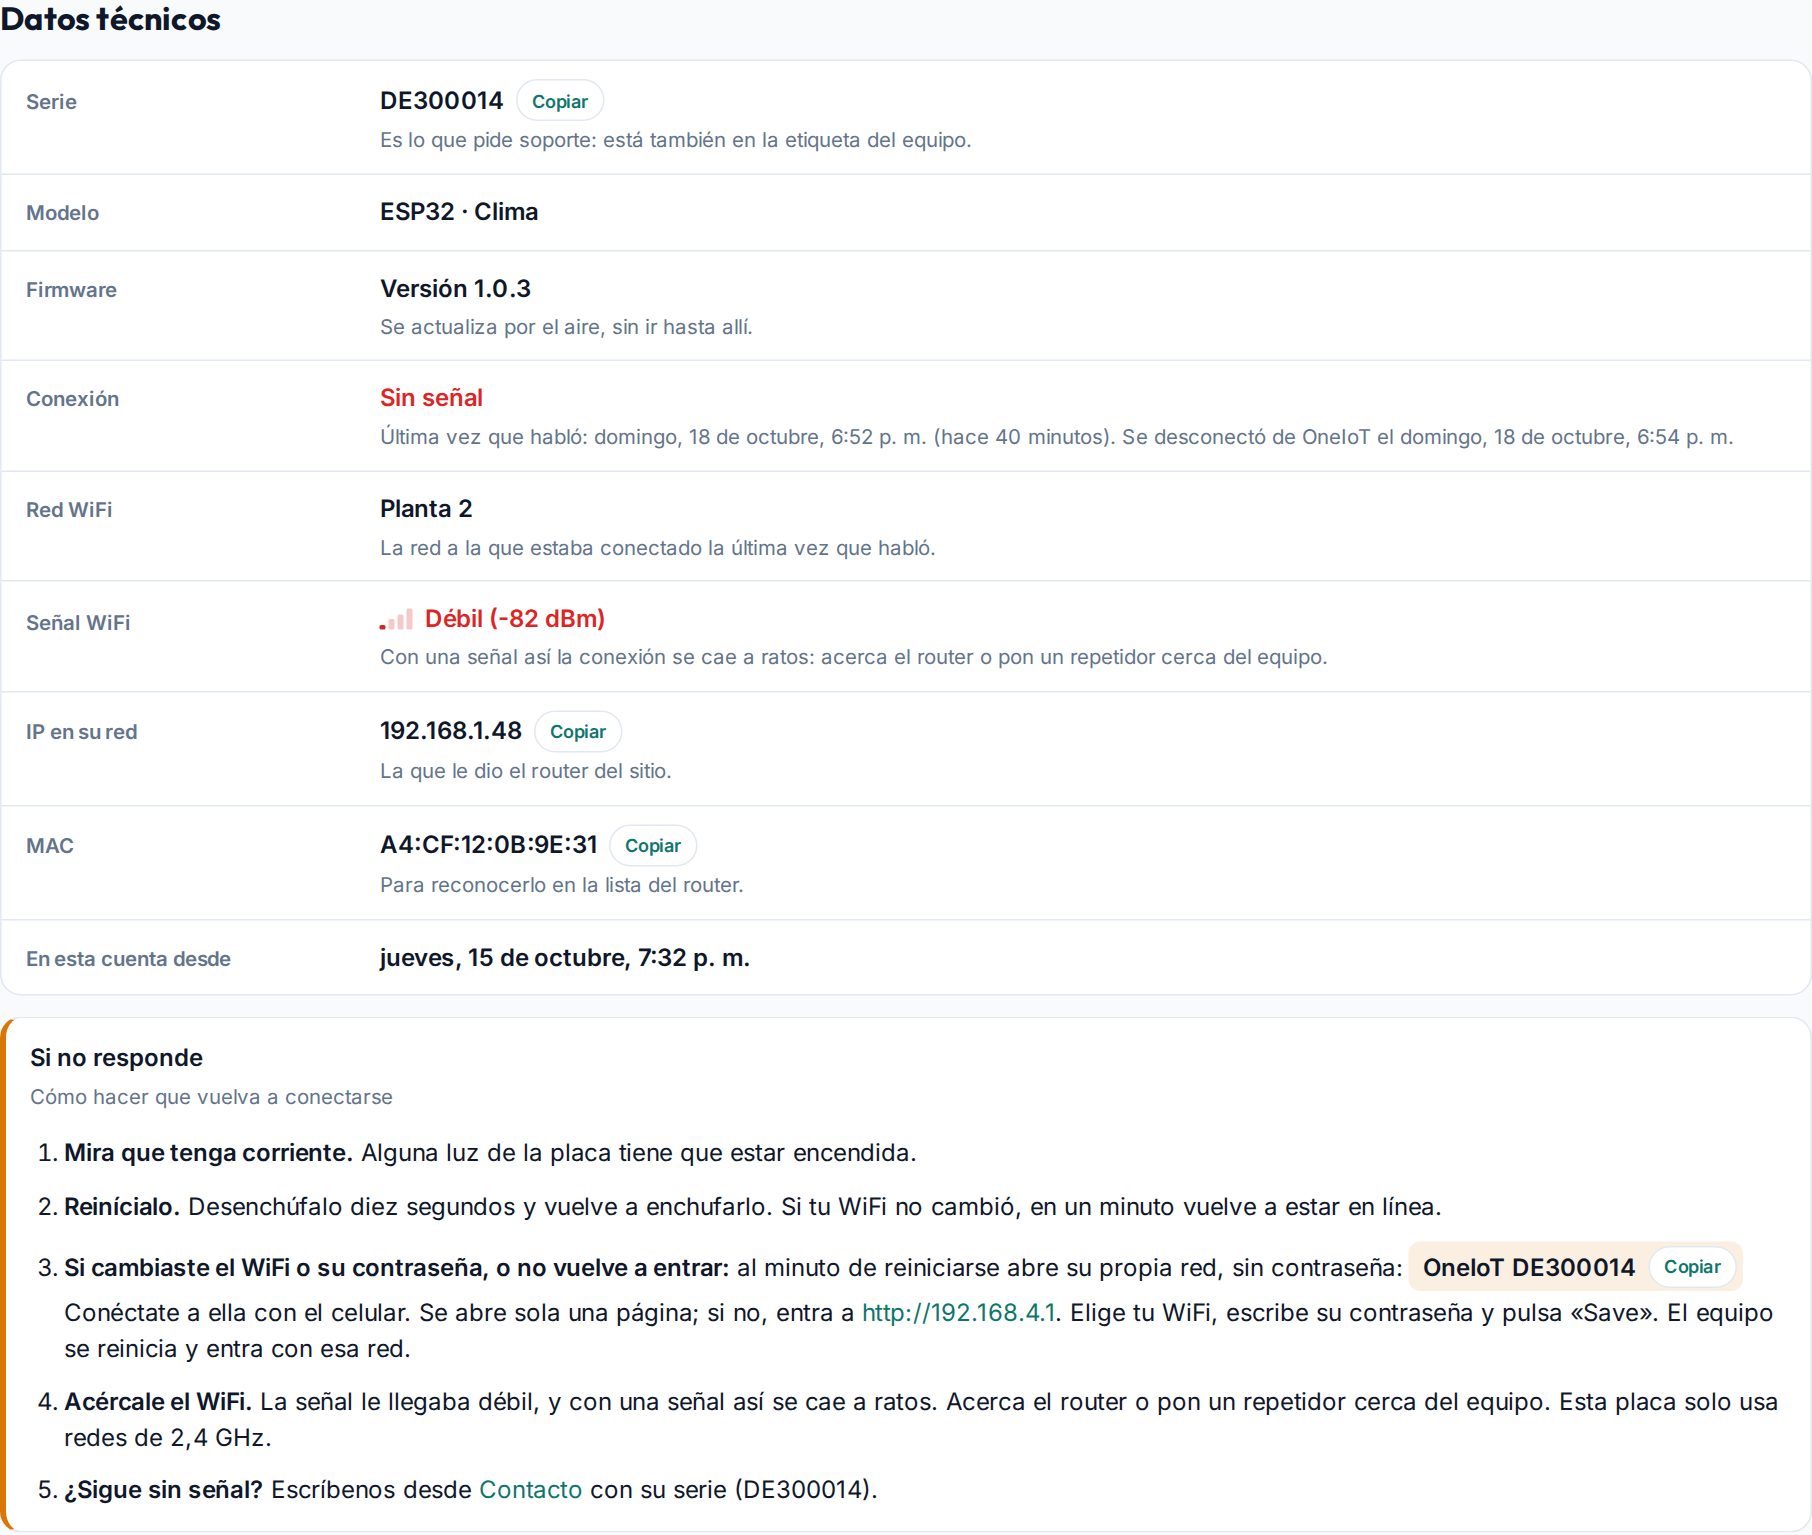Click the 'Reinícialo.' step text
The height and width of the screenshot is (1535, 1812).
(x=122, y=1207)
